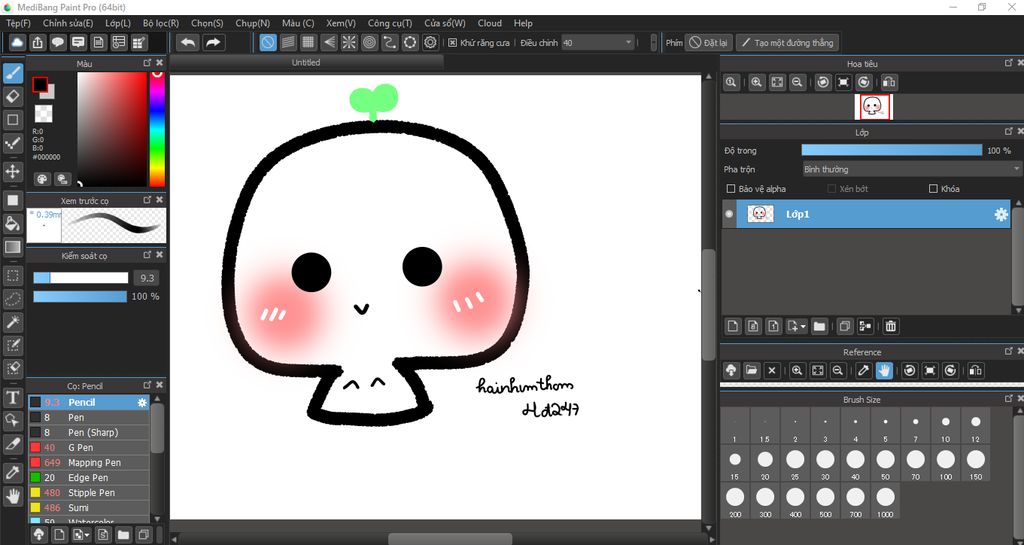The height and width of the screenshot is (545, 1024).
Task: Click the Độ trong opacity slider
Action: coord(891,150)
